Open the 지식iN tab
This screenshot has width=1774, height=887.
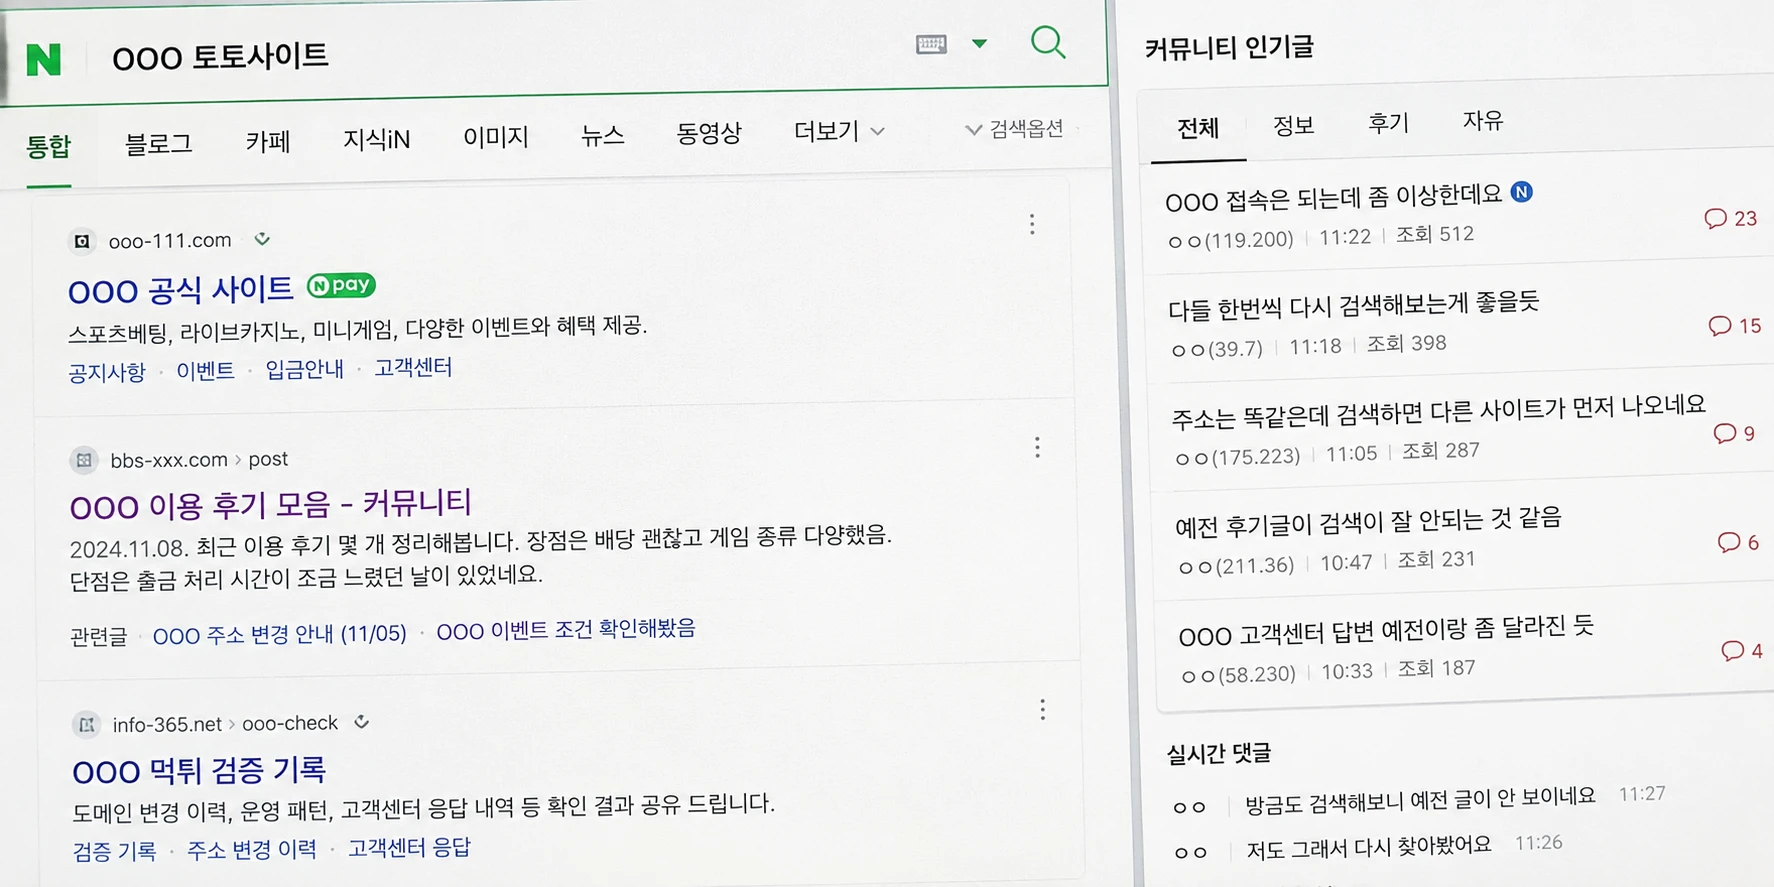(x=376, y=139)
